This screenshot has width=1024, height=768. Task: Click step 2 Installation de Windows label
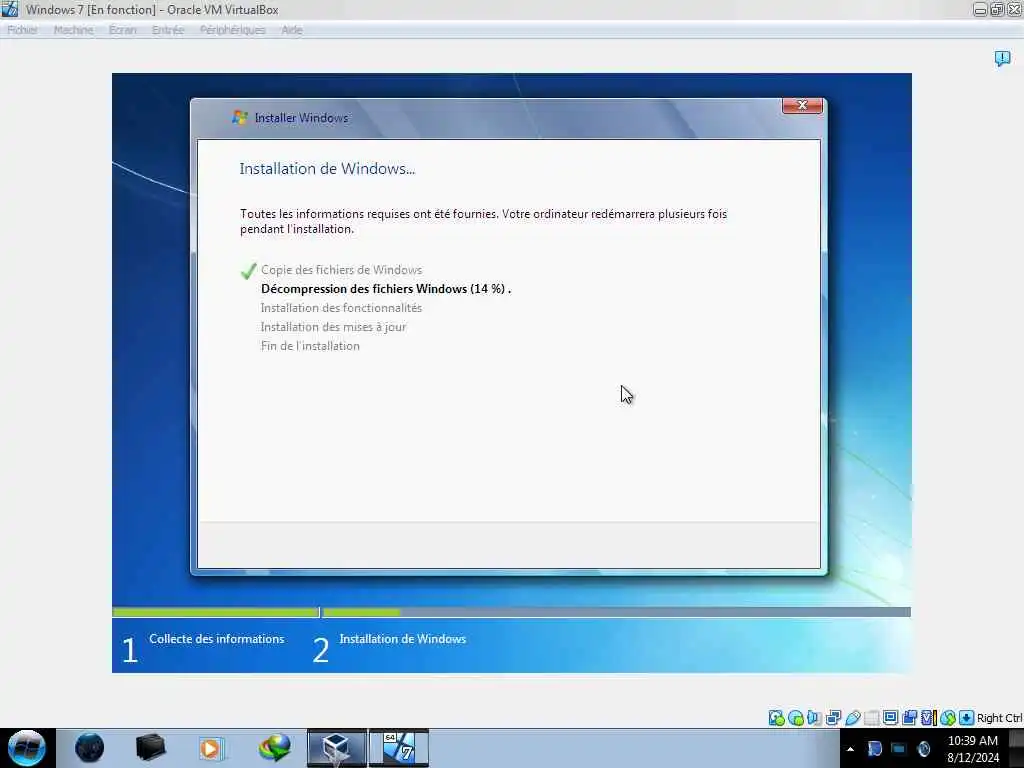[403, 639]
